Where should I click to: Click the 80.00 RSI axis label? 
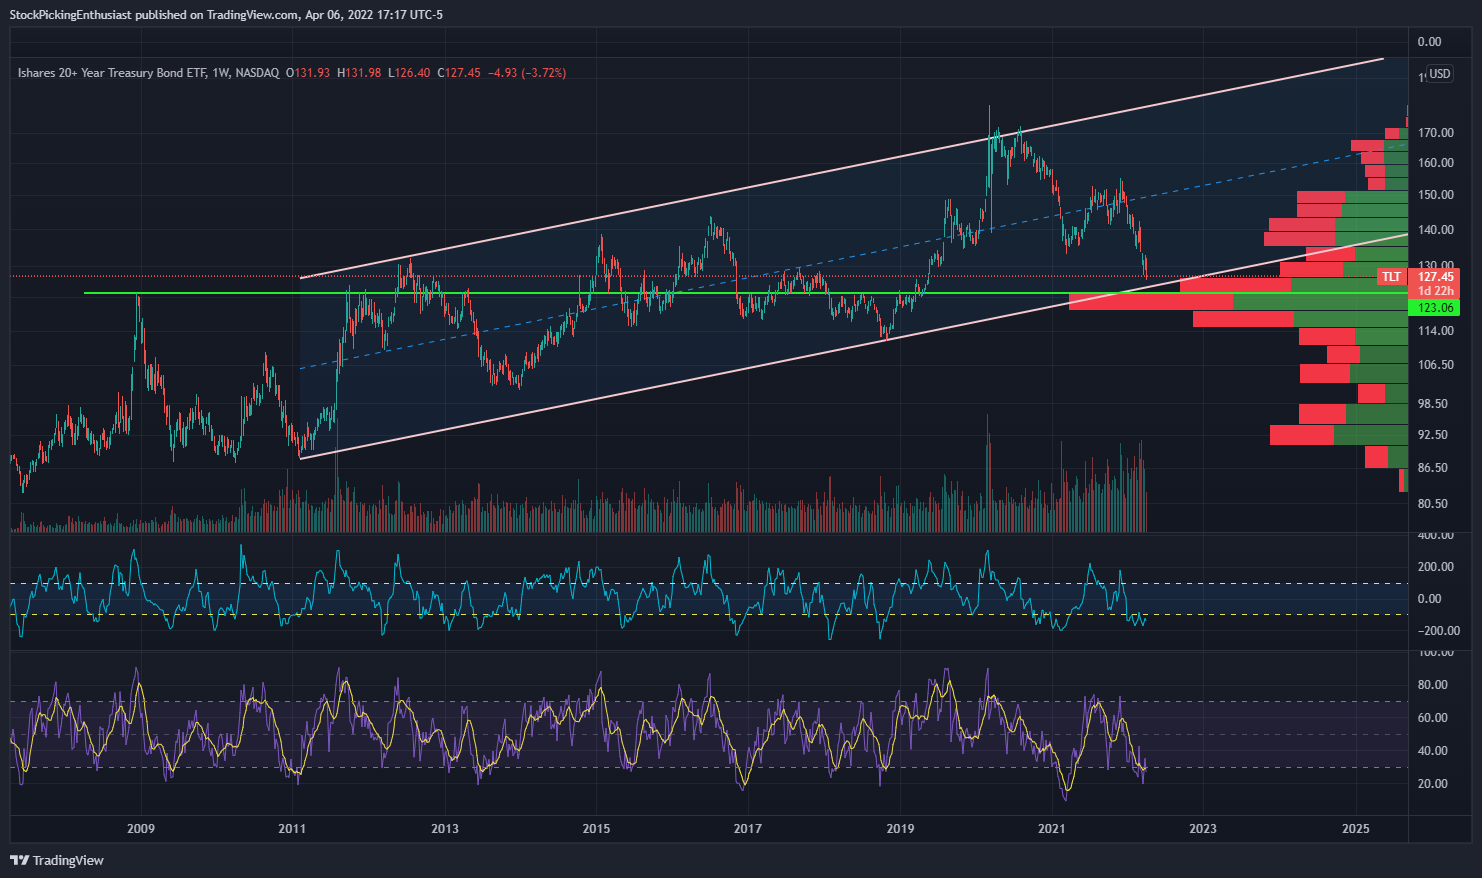[1433, 685]
